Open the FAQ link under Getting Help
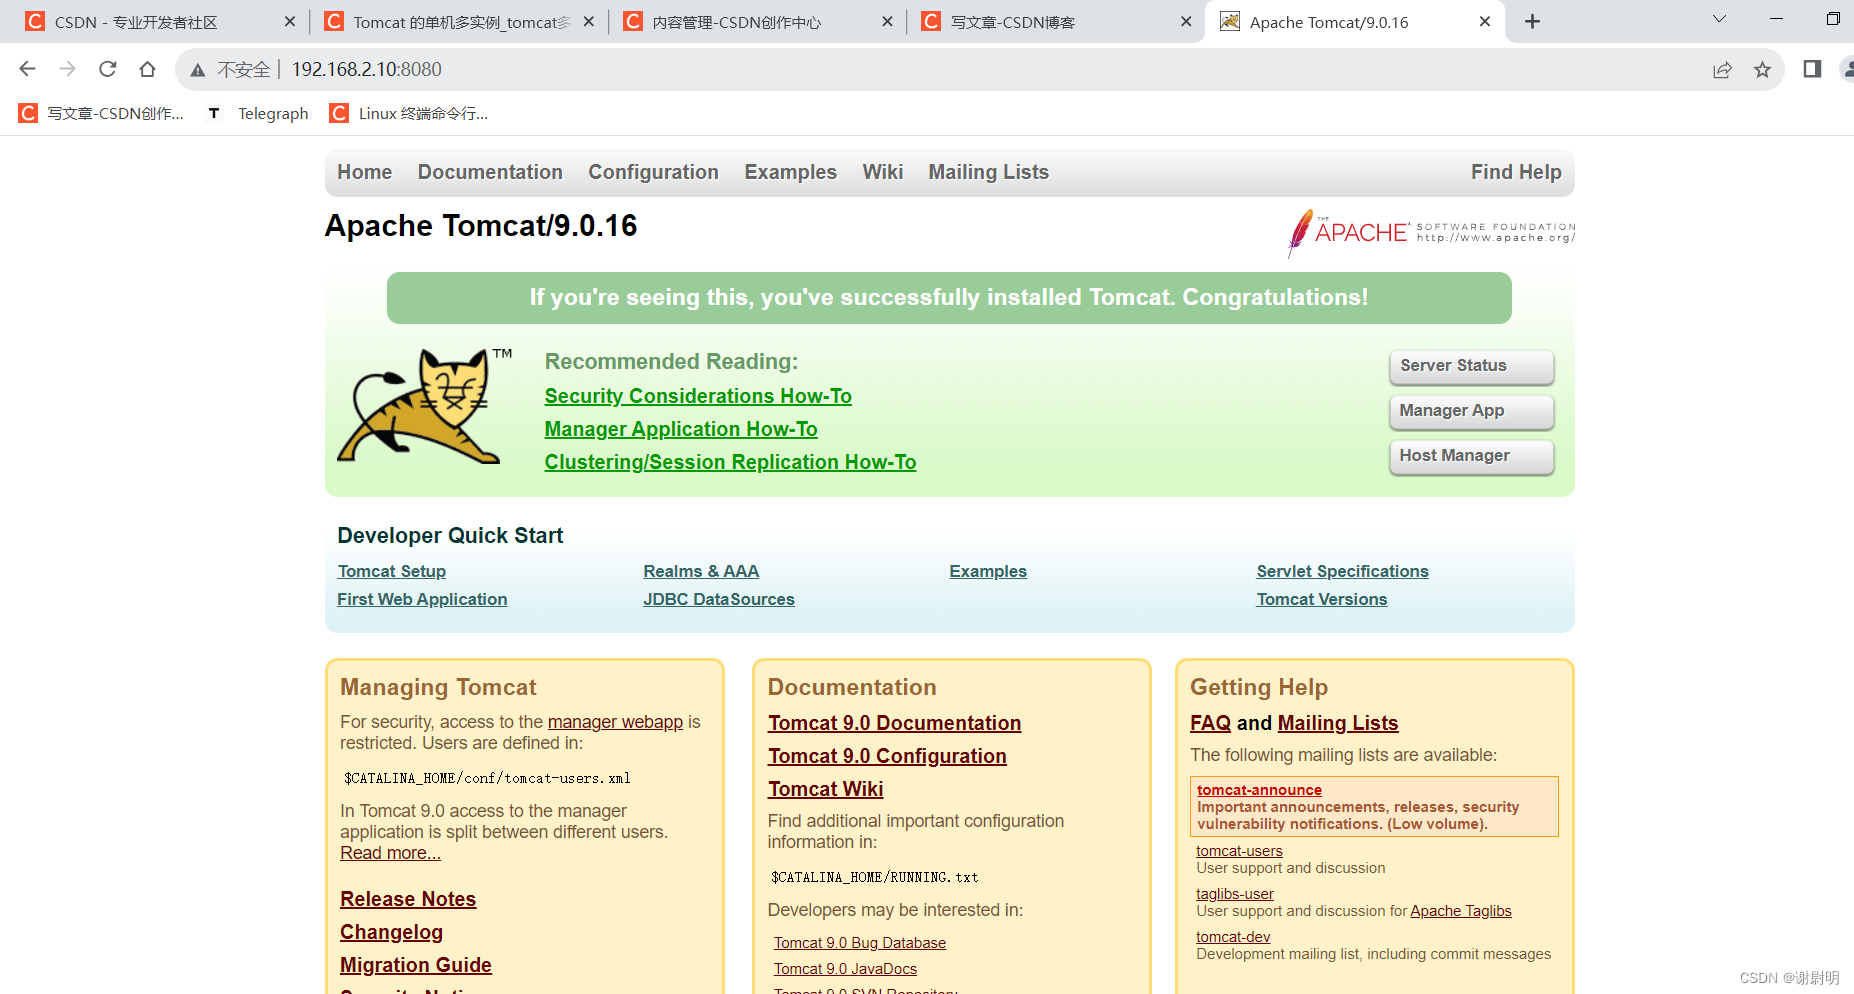 1210,723
